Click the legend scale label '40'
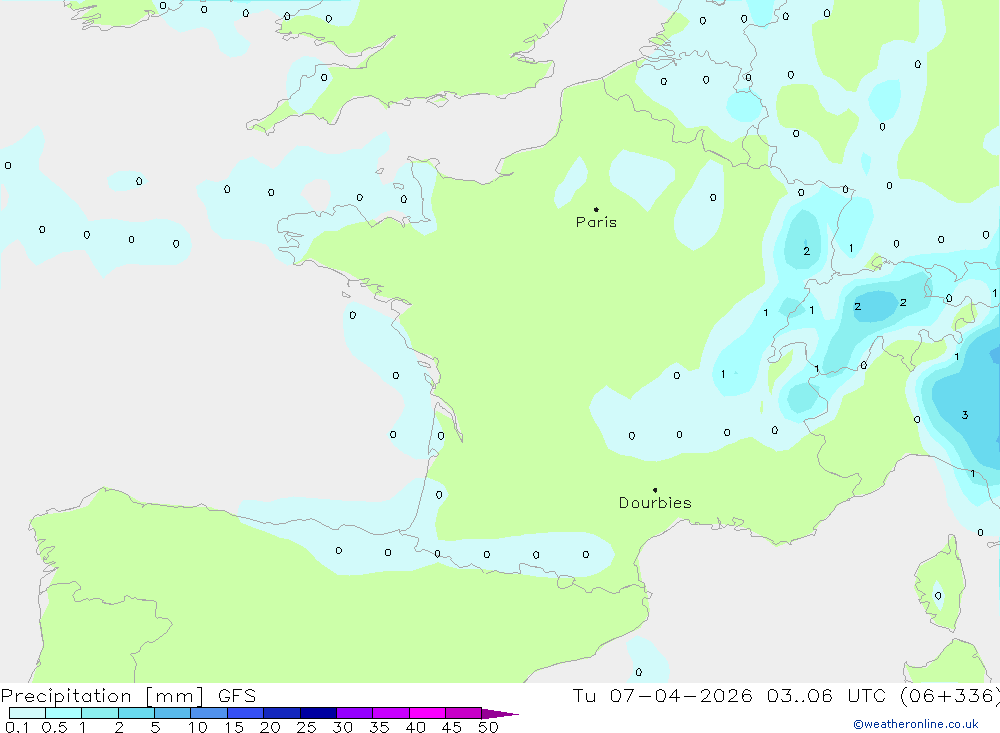1000x733 pixels. click(x=415, y=727)
